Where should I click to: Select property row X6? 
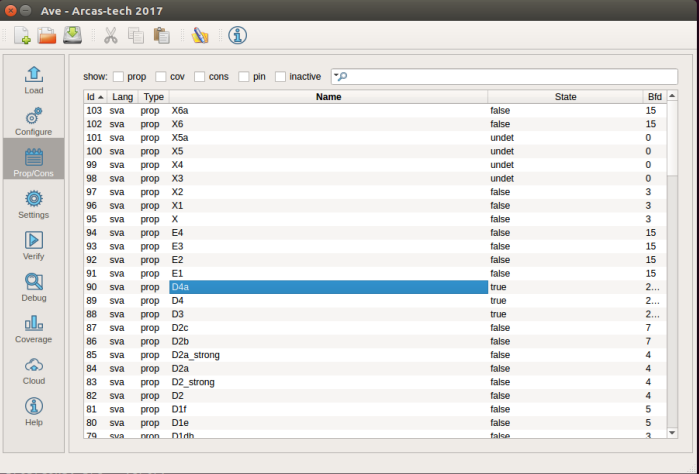pyautogui.click(x=375, y=124)
